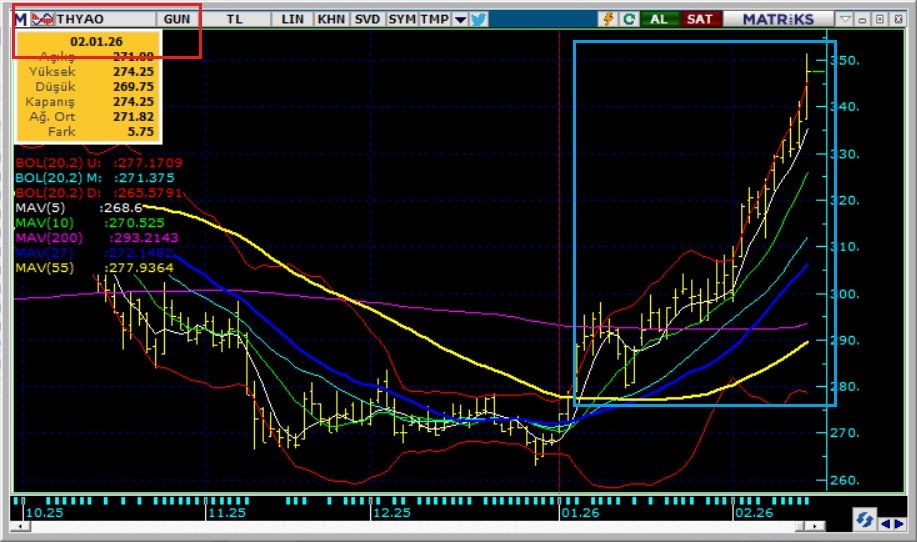Click the blue sync icon at bottom right
Viewport: 917px width, 542px height.
863,518
